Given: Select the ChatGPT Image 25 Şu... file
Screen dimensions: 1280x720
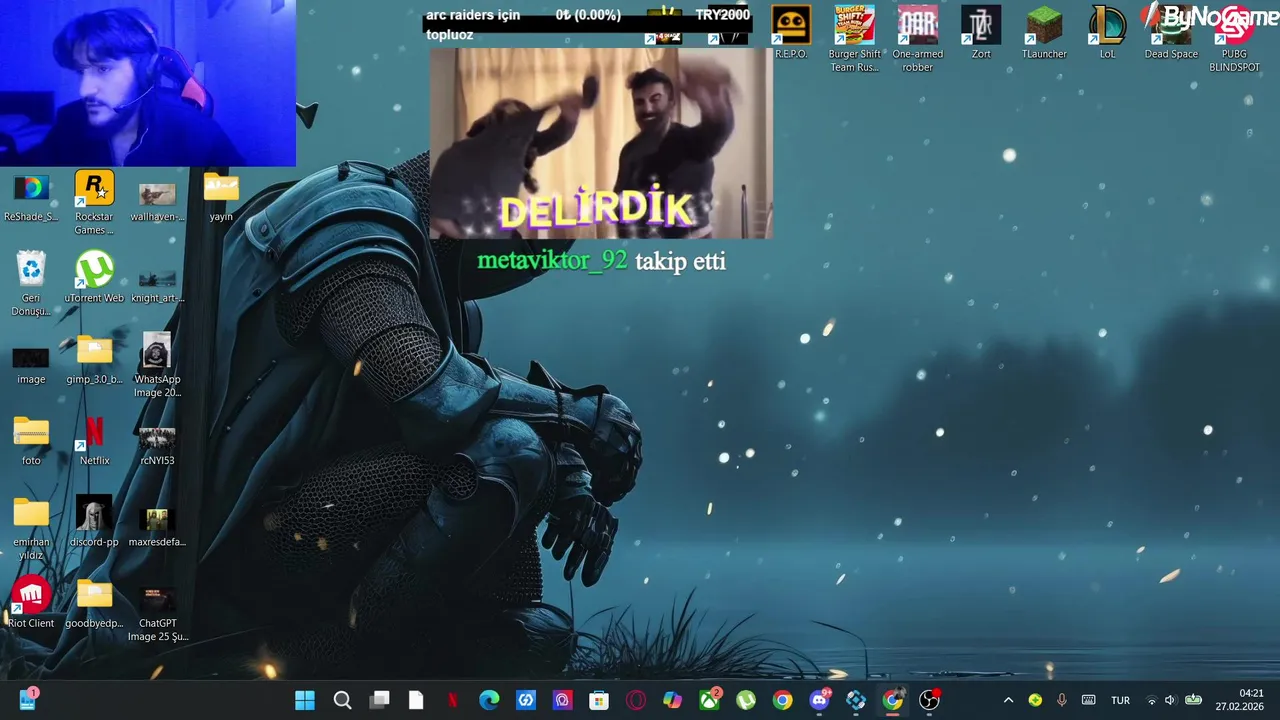Looking at the screenshot, I should pyautogui.click(x=157, y=614).
